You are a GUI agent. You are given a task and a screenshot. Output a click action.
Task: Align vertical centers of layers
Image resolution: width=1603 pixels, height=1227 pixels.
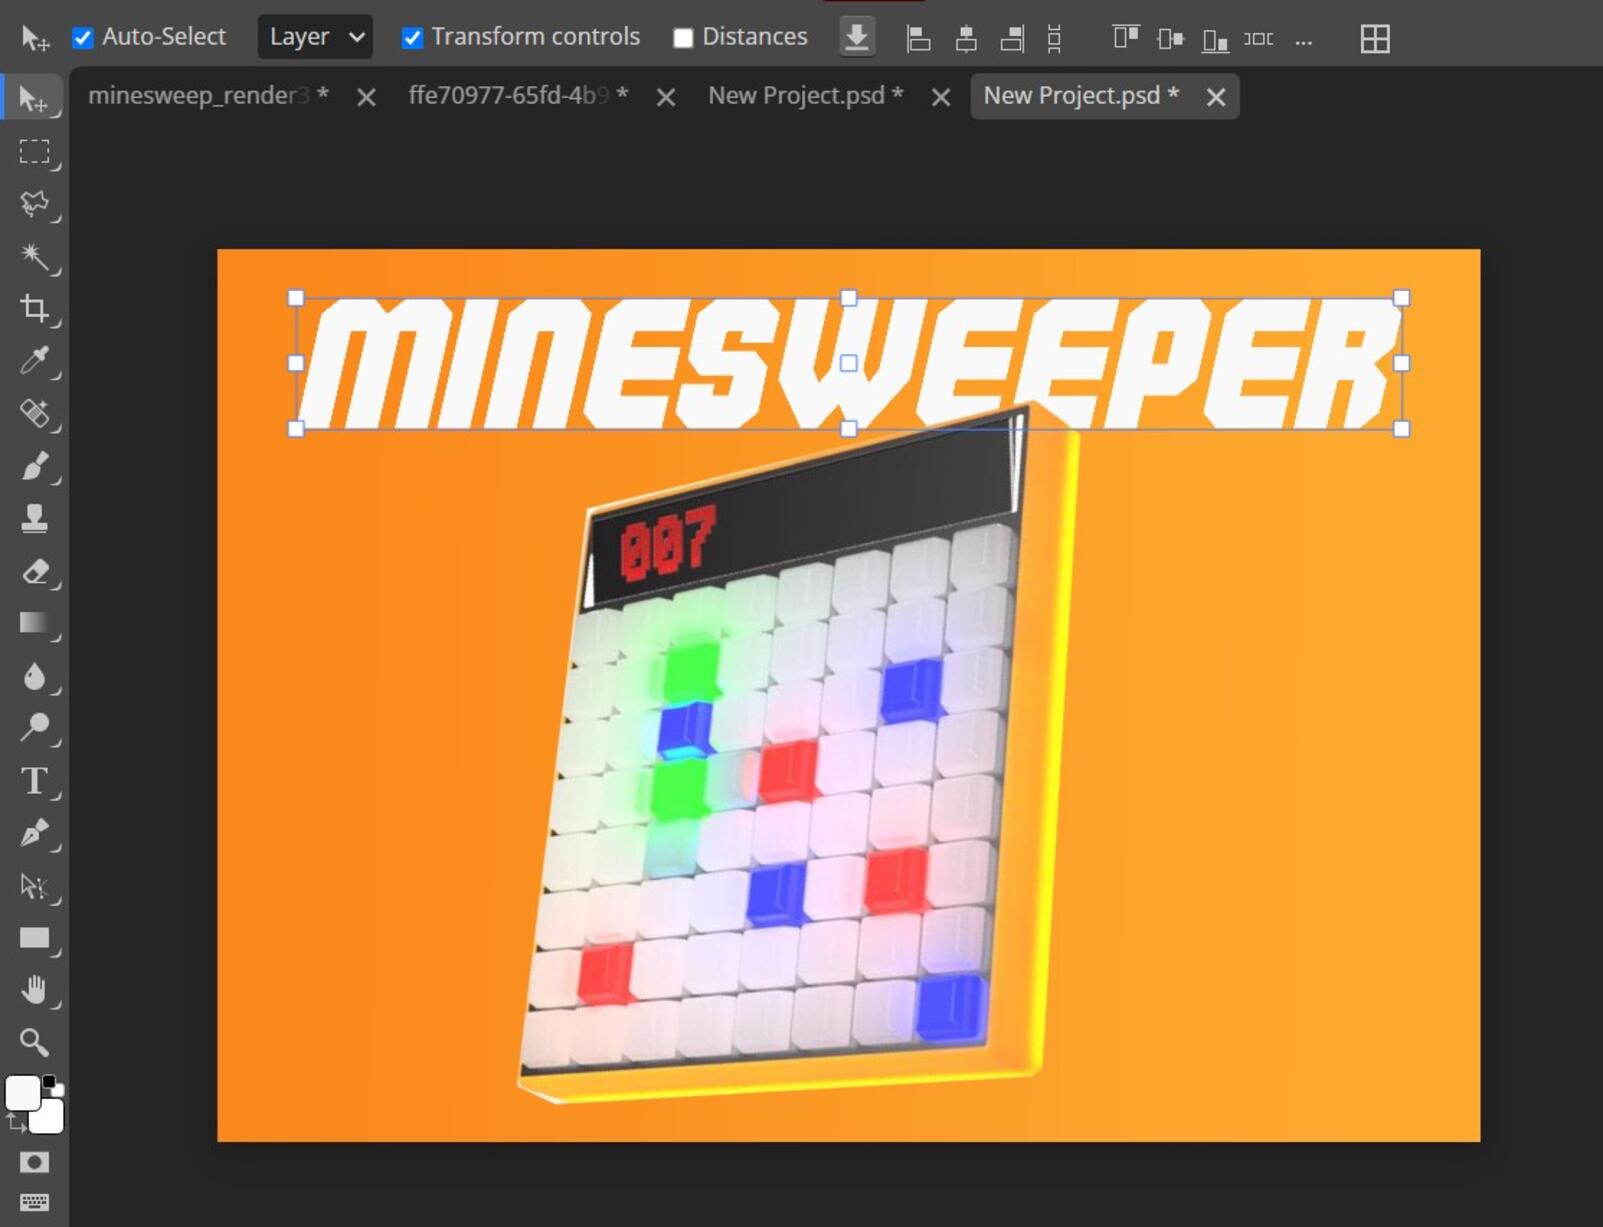tap(1170, 39)
